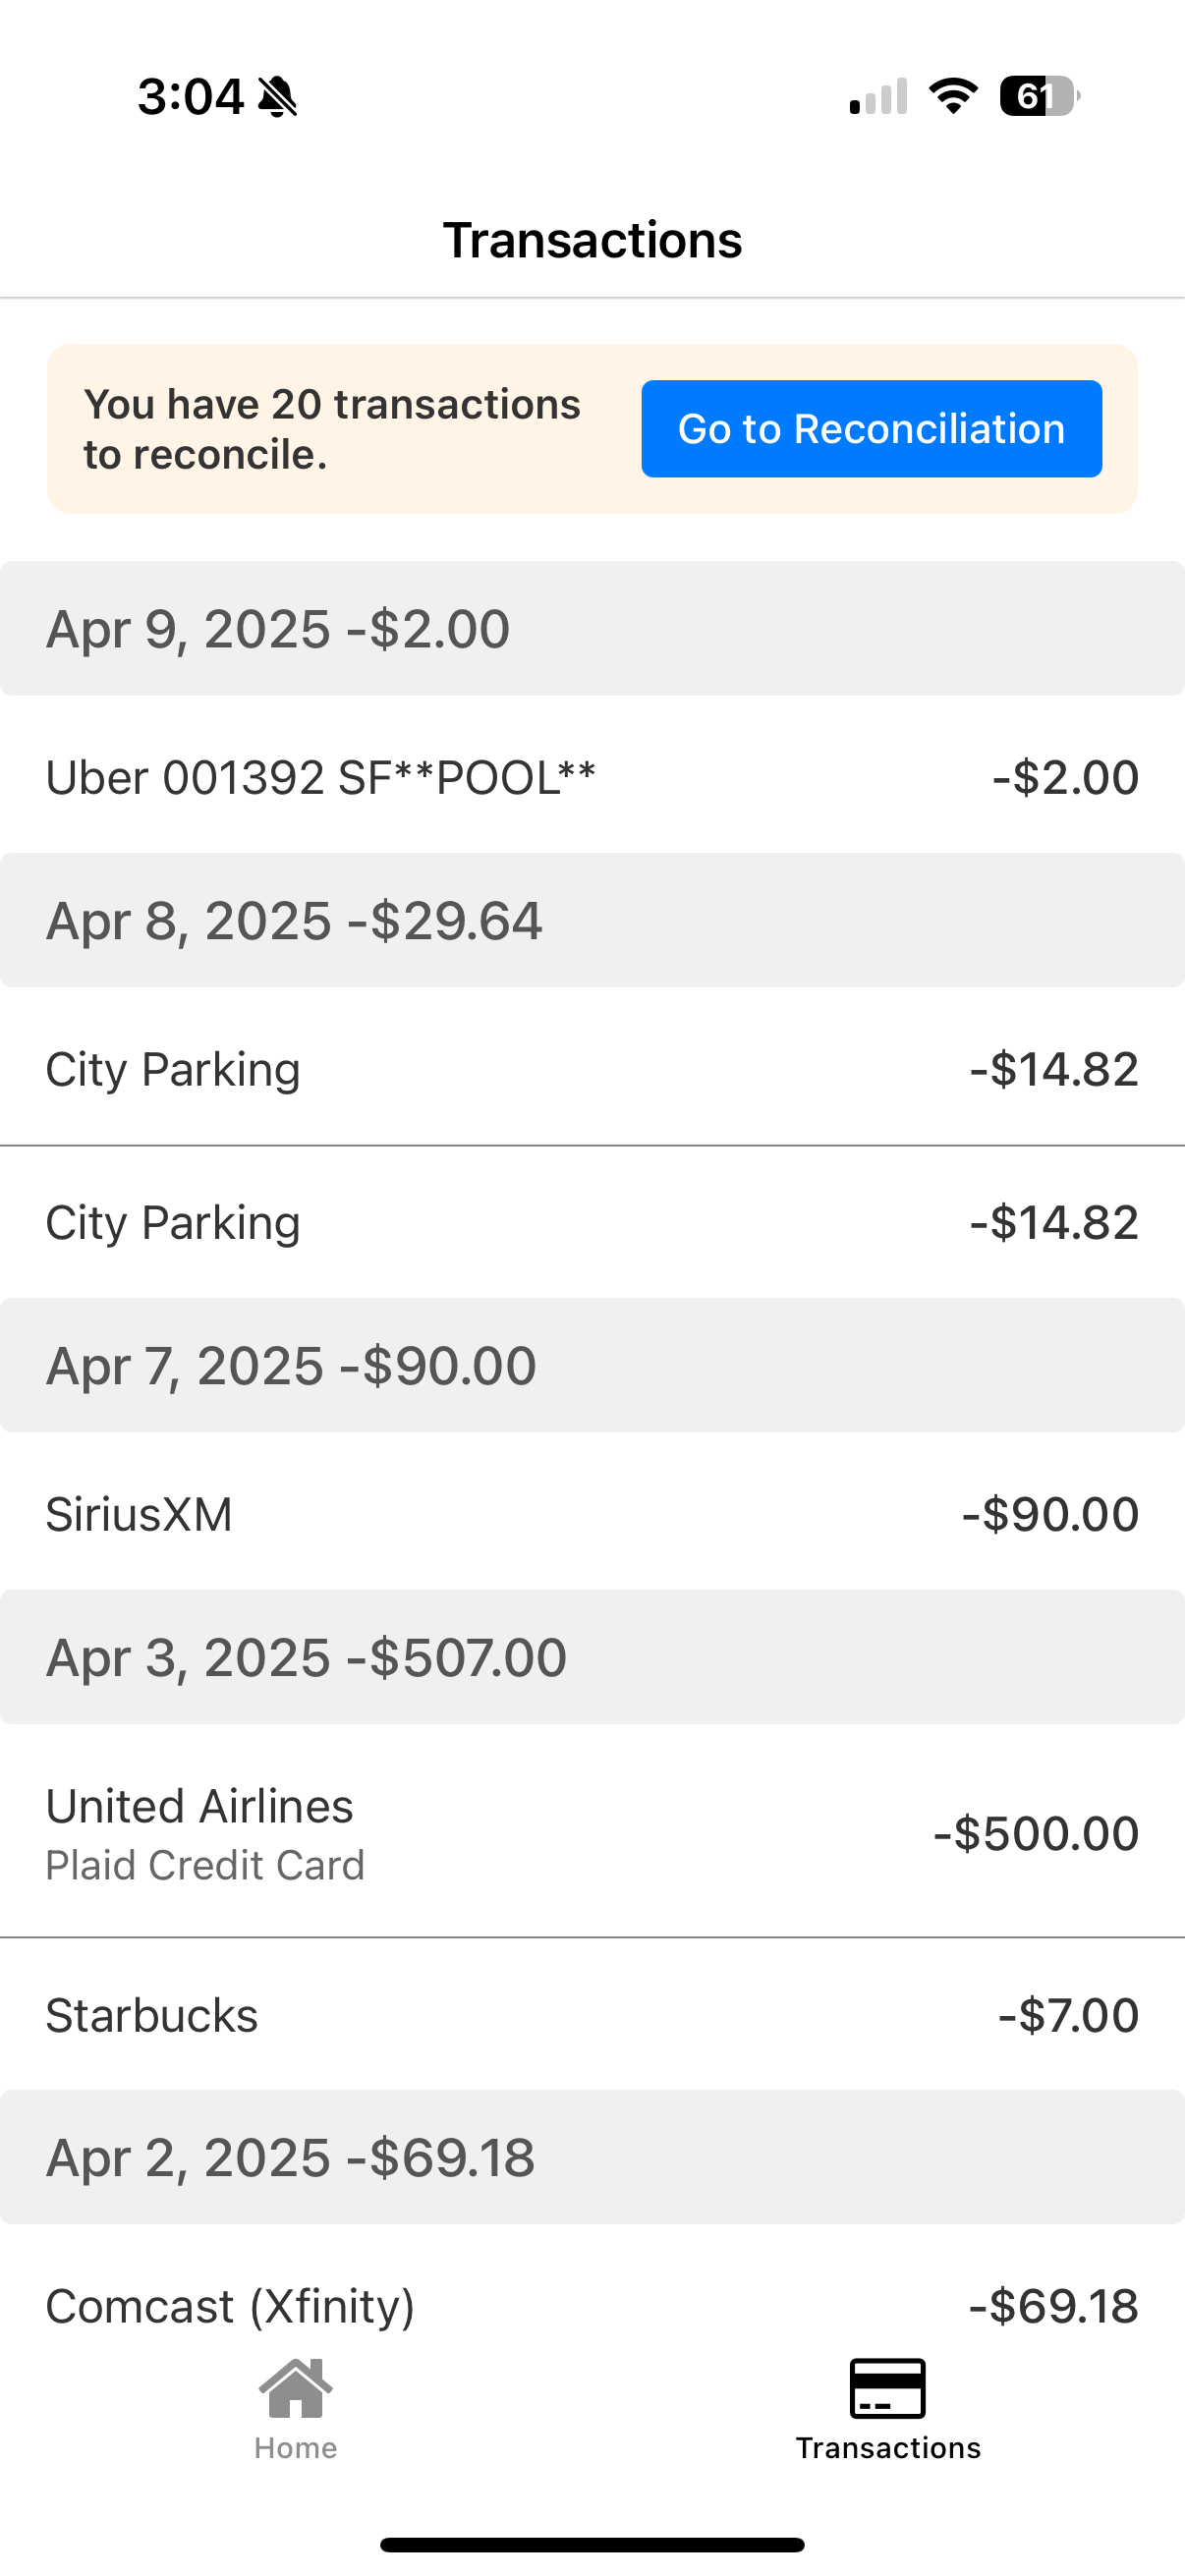This screenshot has width=1185, height=2576.
Task: Tap the Apr 9, 2025 date header
Action: point(592,629)
